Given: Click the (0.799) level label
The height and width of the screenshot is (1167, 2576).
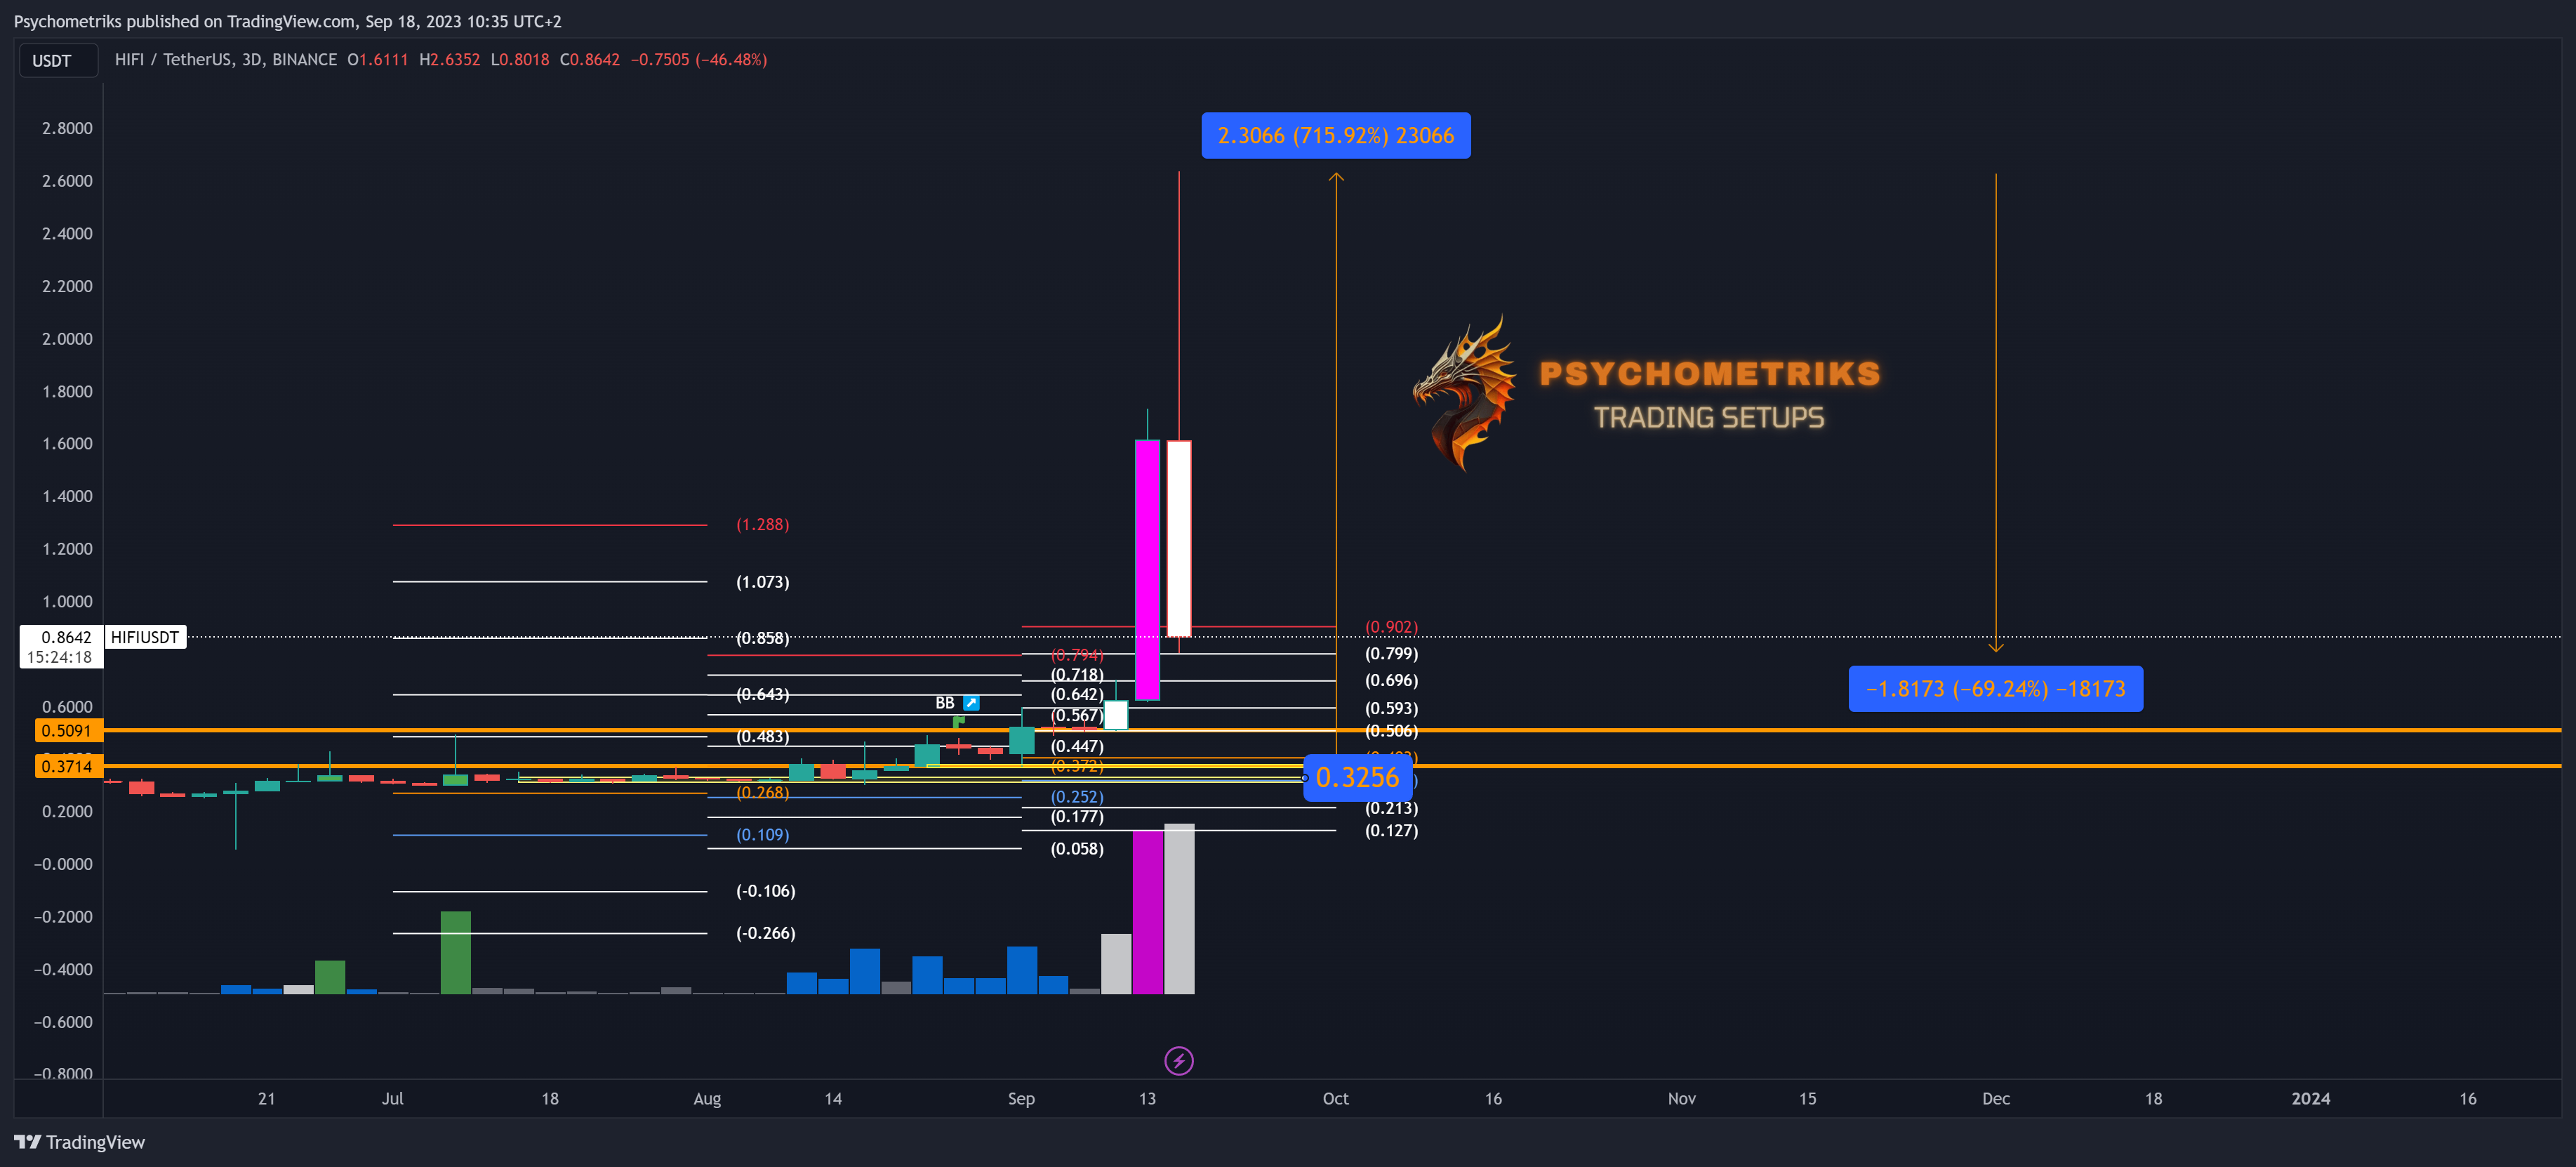Looking at the screenshot, I should tap(1392, 654).
